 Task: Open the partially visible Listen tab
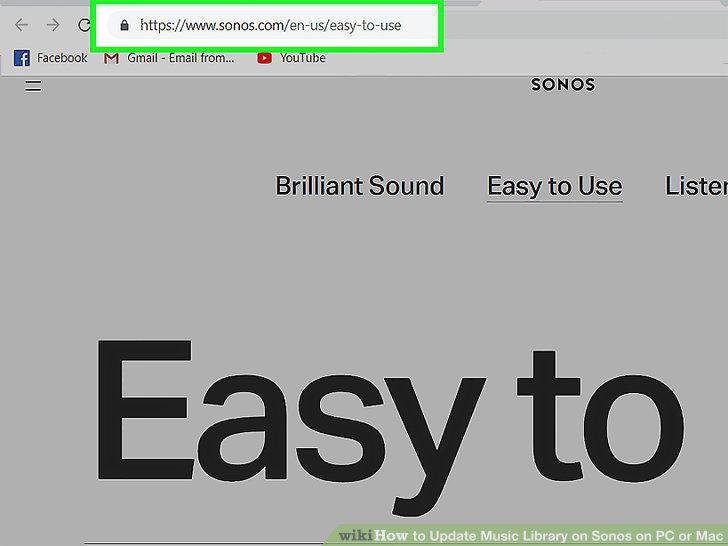(x=696, y=186)
